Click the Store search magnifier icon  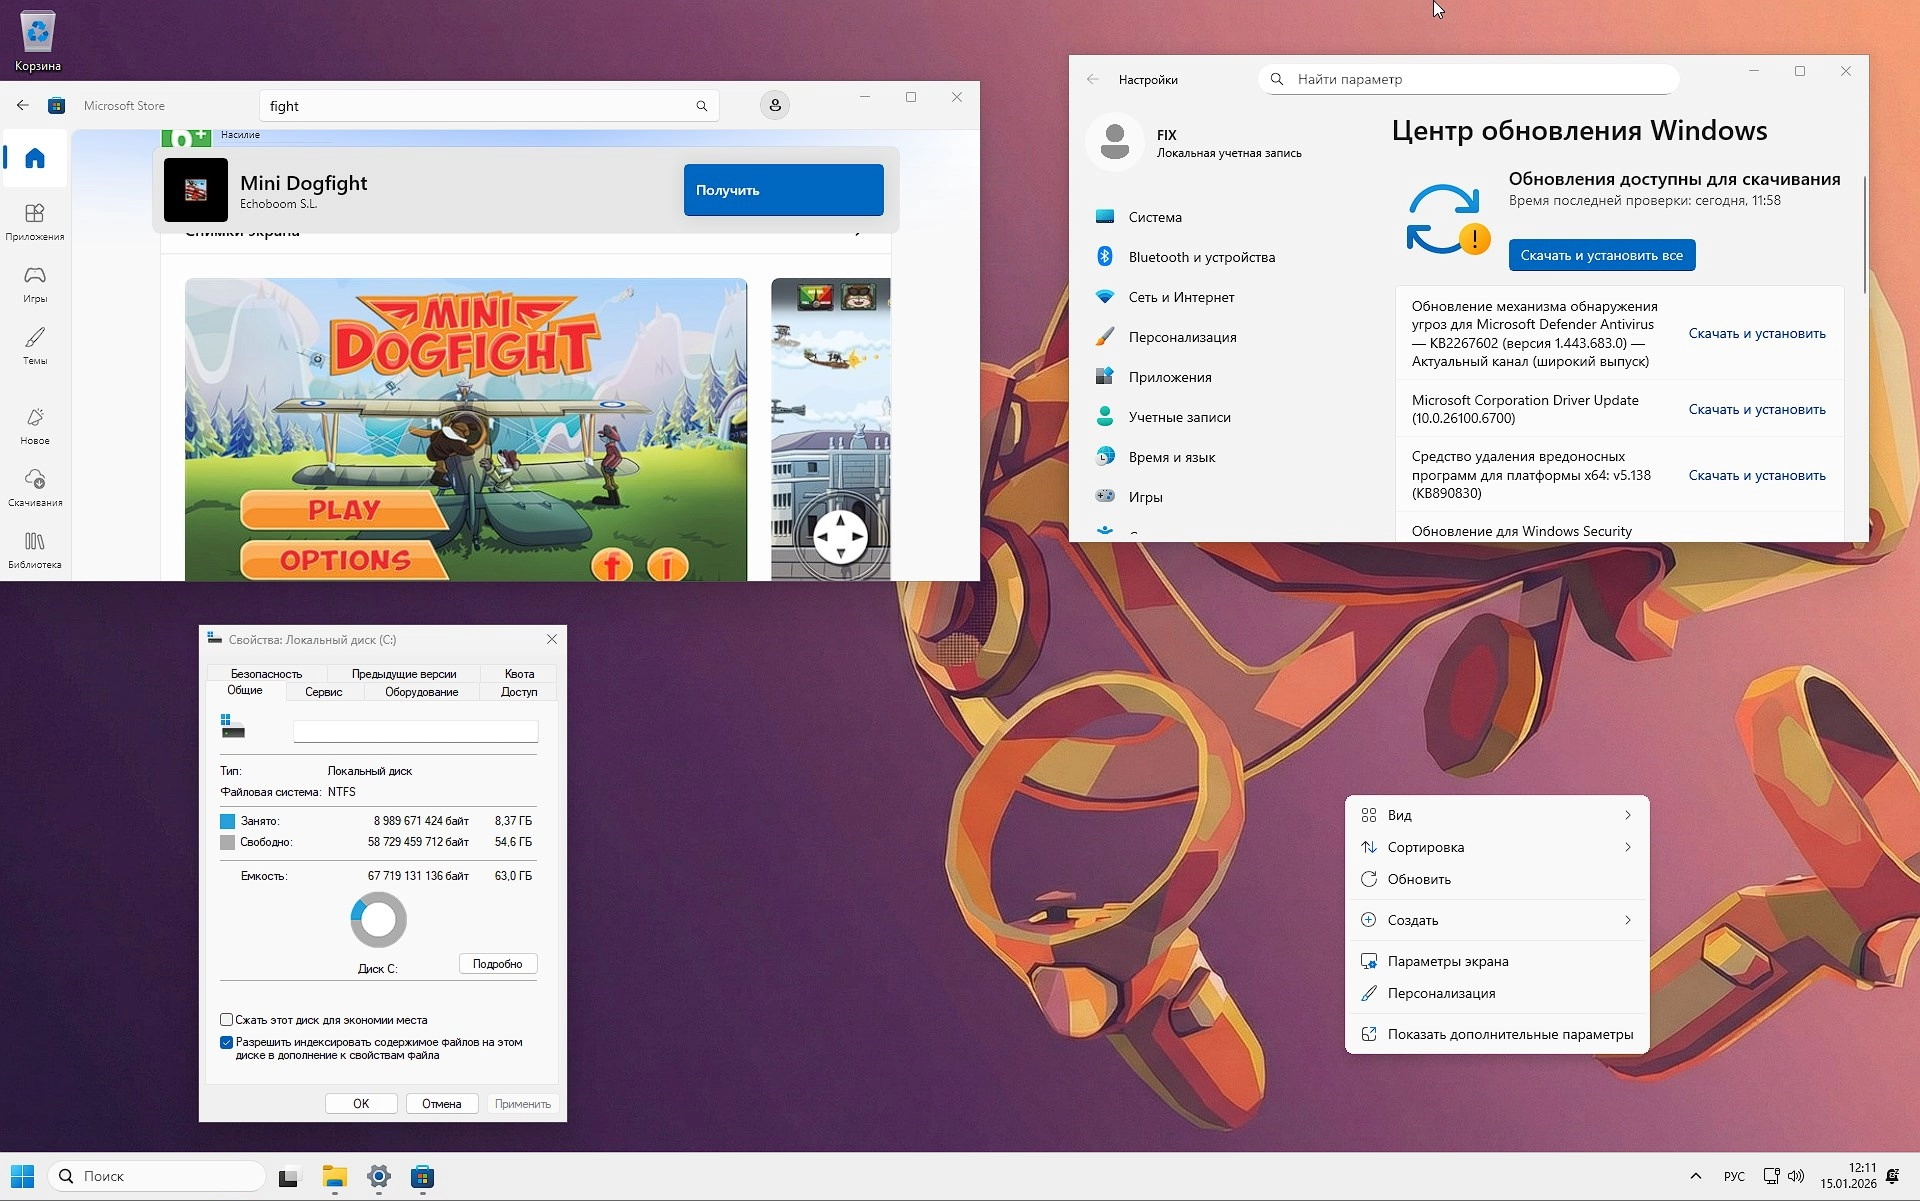pyautogui.click(x=701, y=106)
